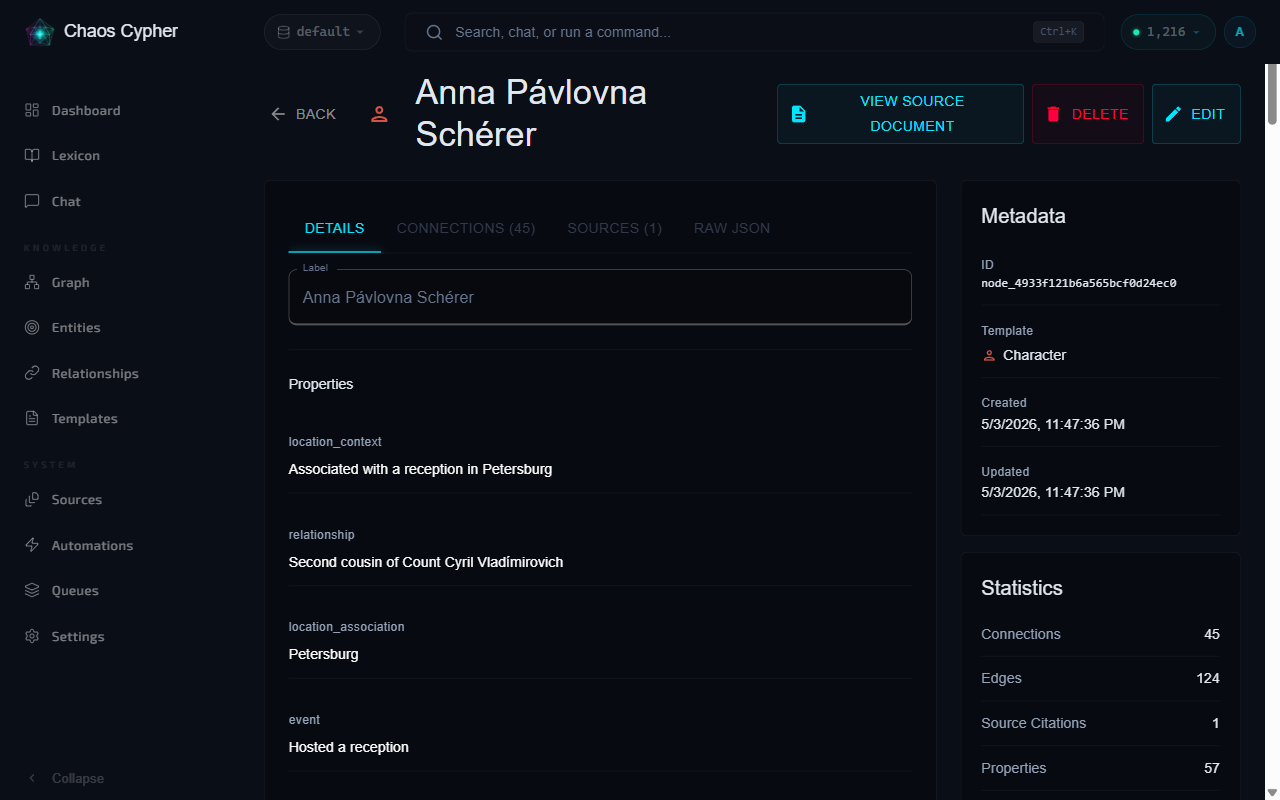Open the Dashboard icon in sidebar
This screenshot has width=1280, height=800.
[32, 110]
